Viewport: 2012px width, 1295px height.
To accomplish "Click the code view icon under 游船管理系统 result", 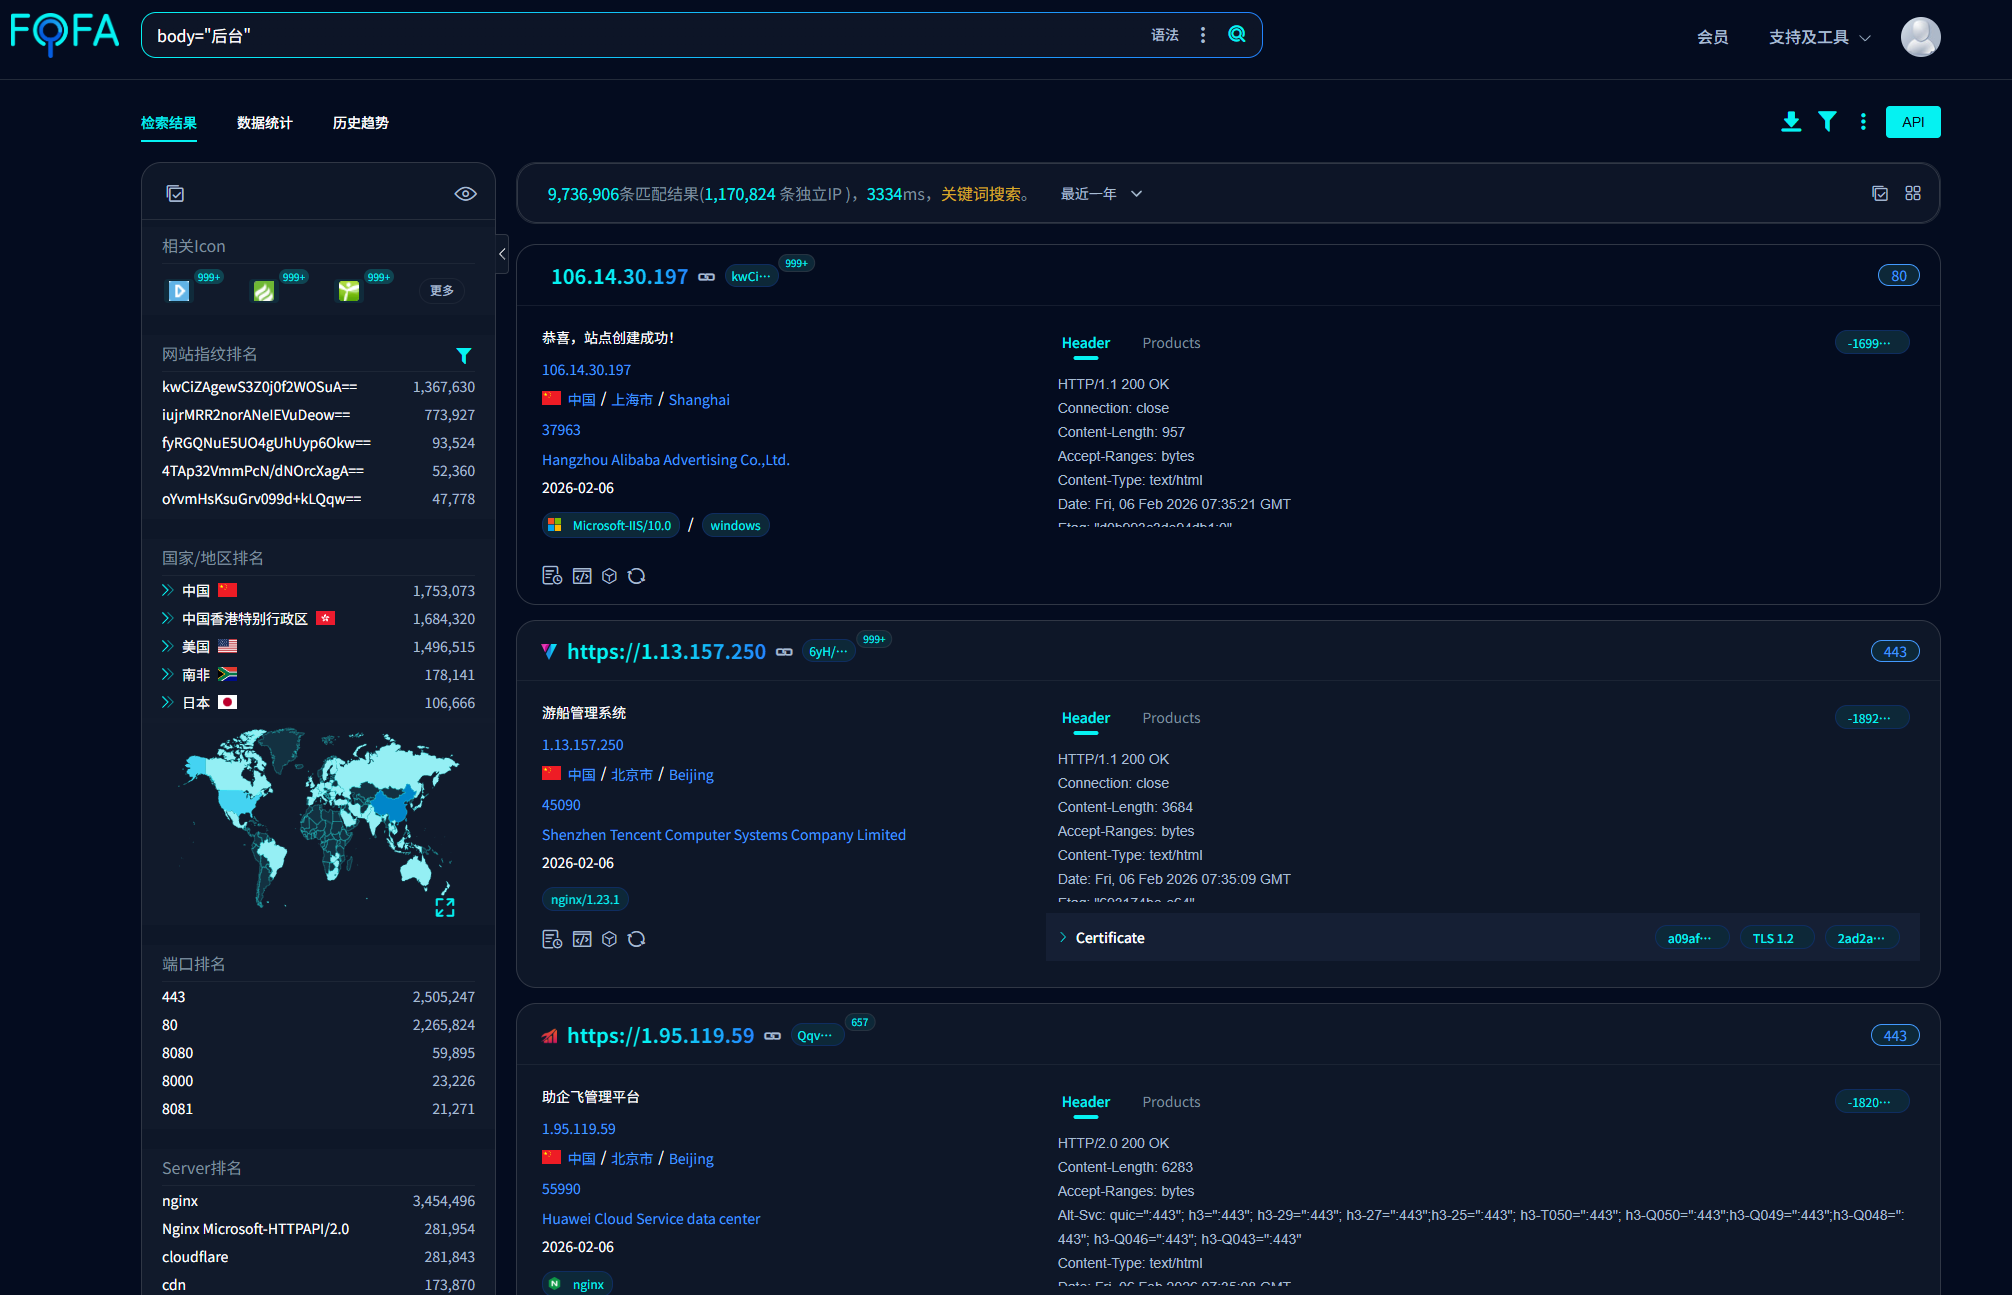I will (582, 939).
